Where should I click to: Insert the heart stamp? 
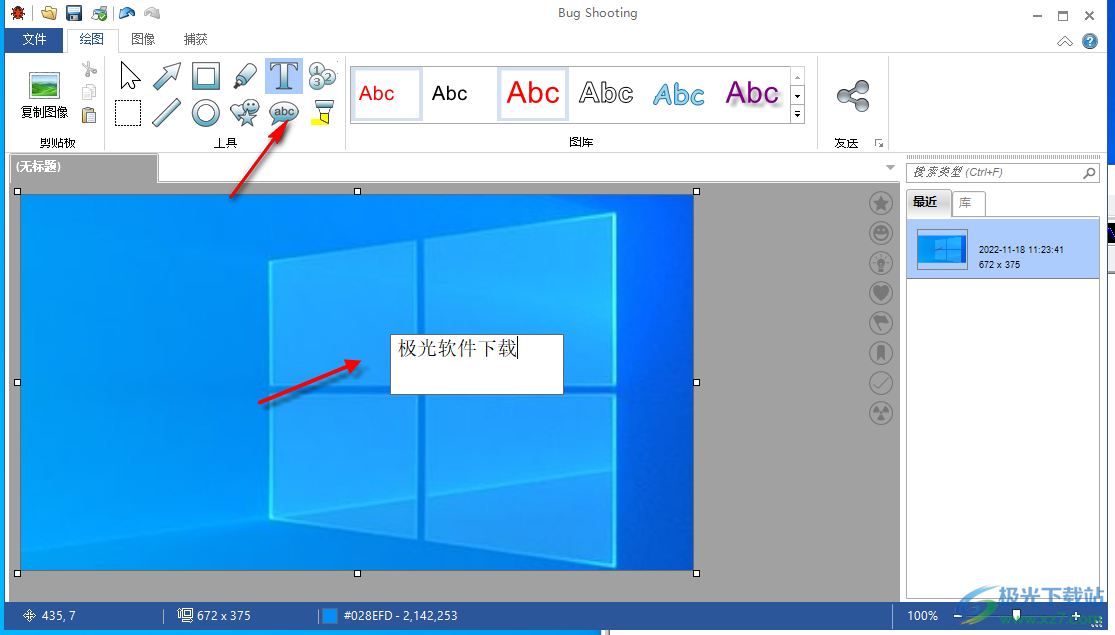[x=881, y=293]
